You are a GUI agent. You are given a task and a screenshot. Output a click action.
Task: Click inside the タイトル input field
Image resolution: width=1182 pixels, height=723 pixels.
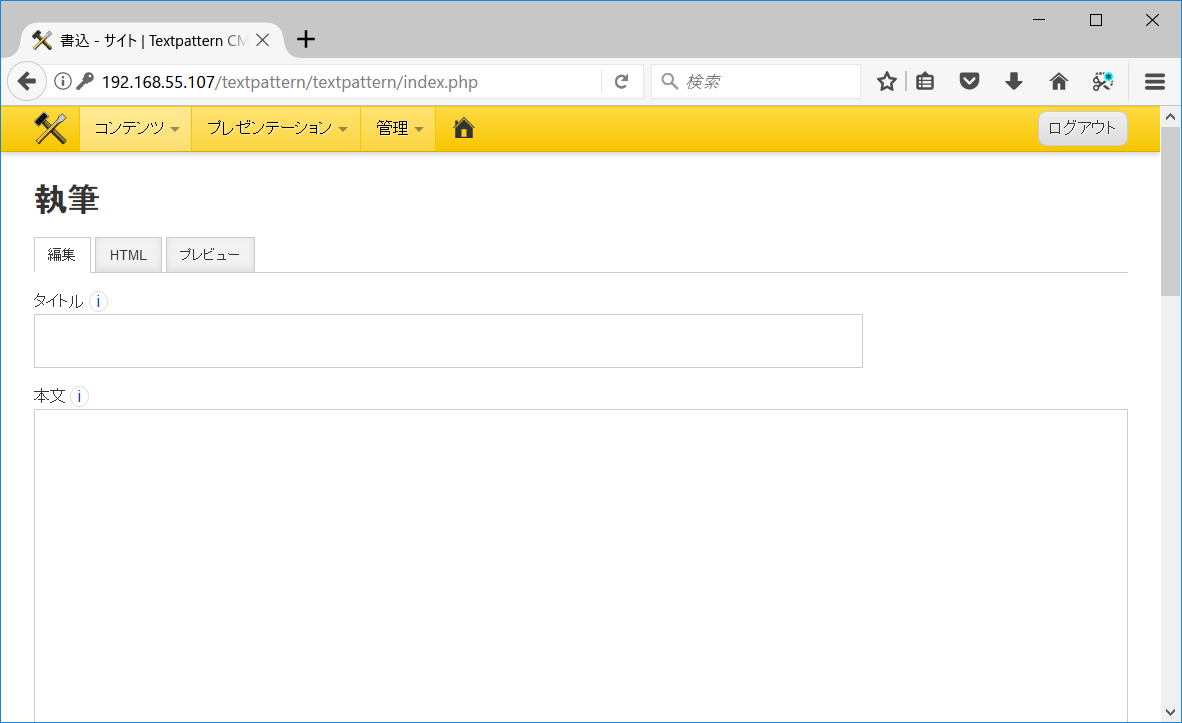pyautogui.click(x=448, y=340)
